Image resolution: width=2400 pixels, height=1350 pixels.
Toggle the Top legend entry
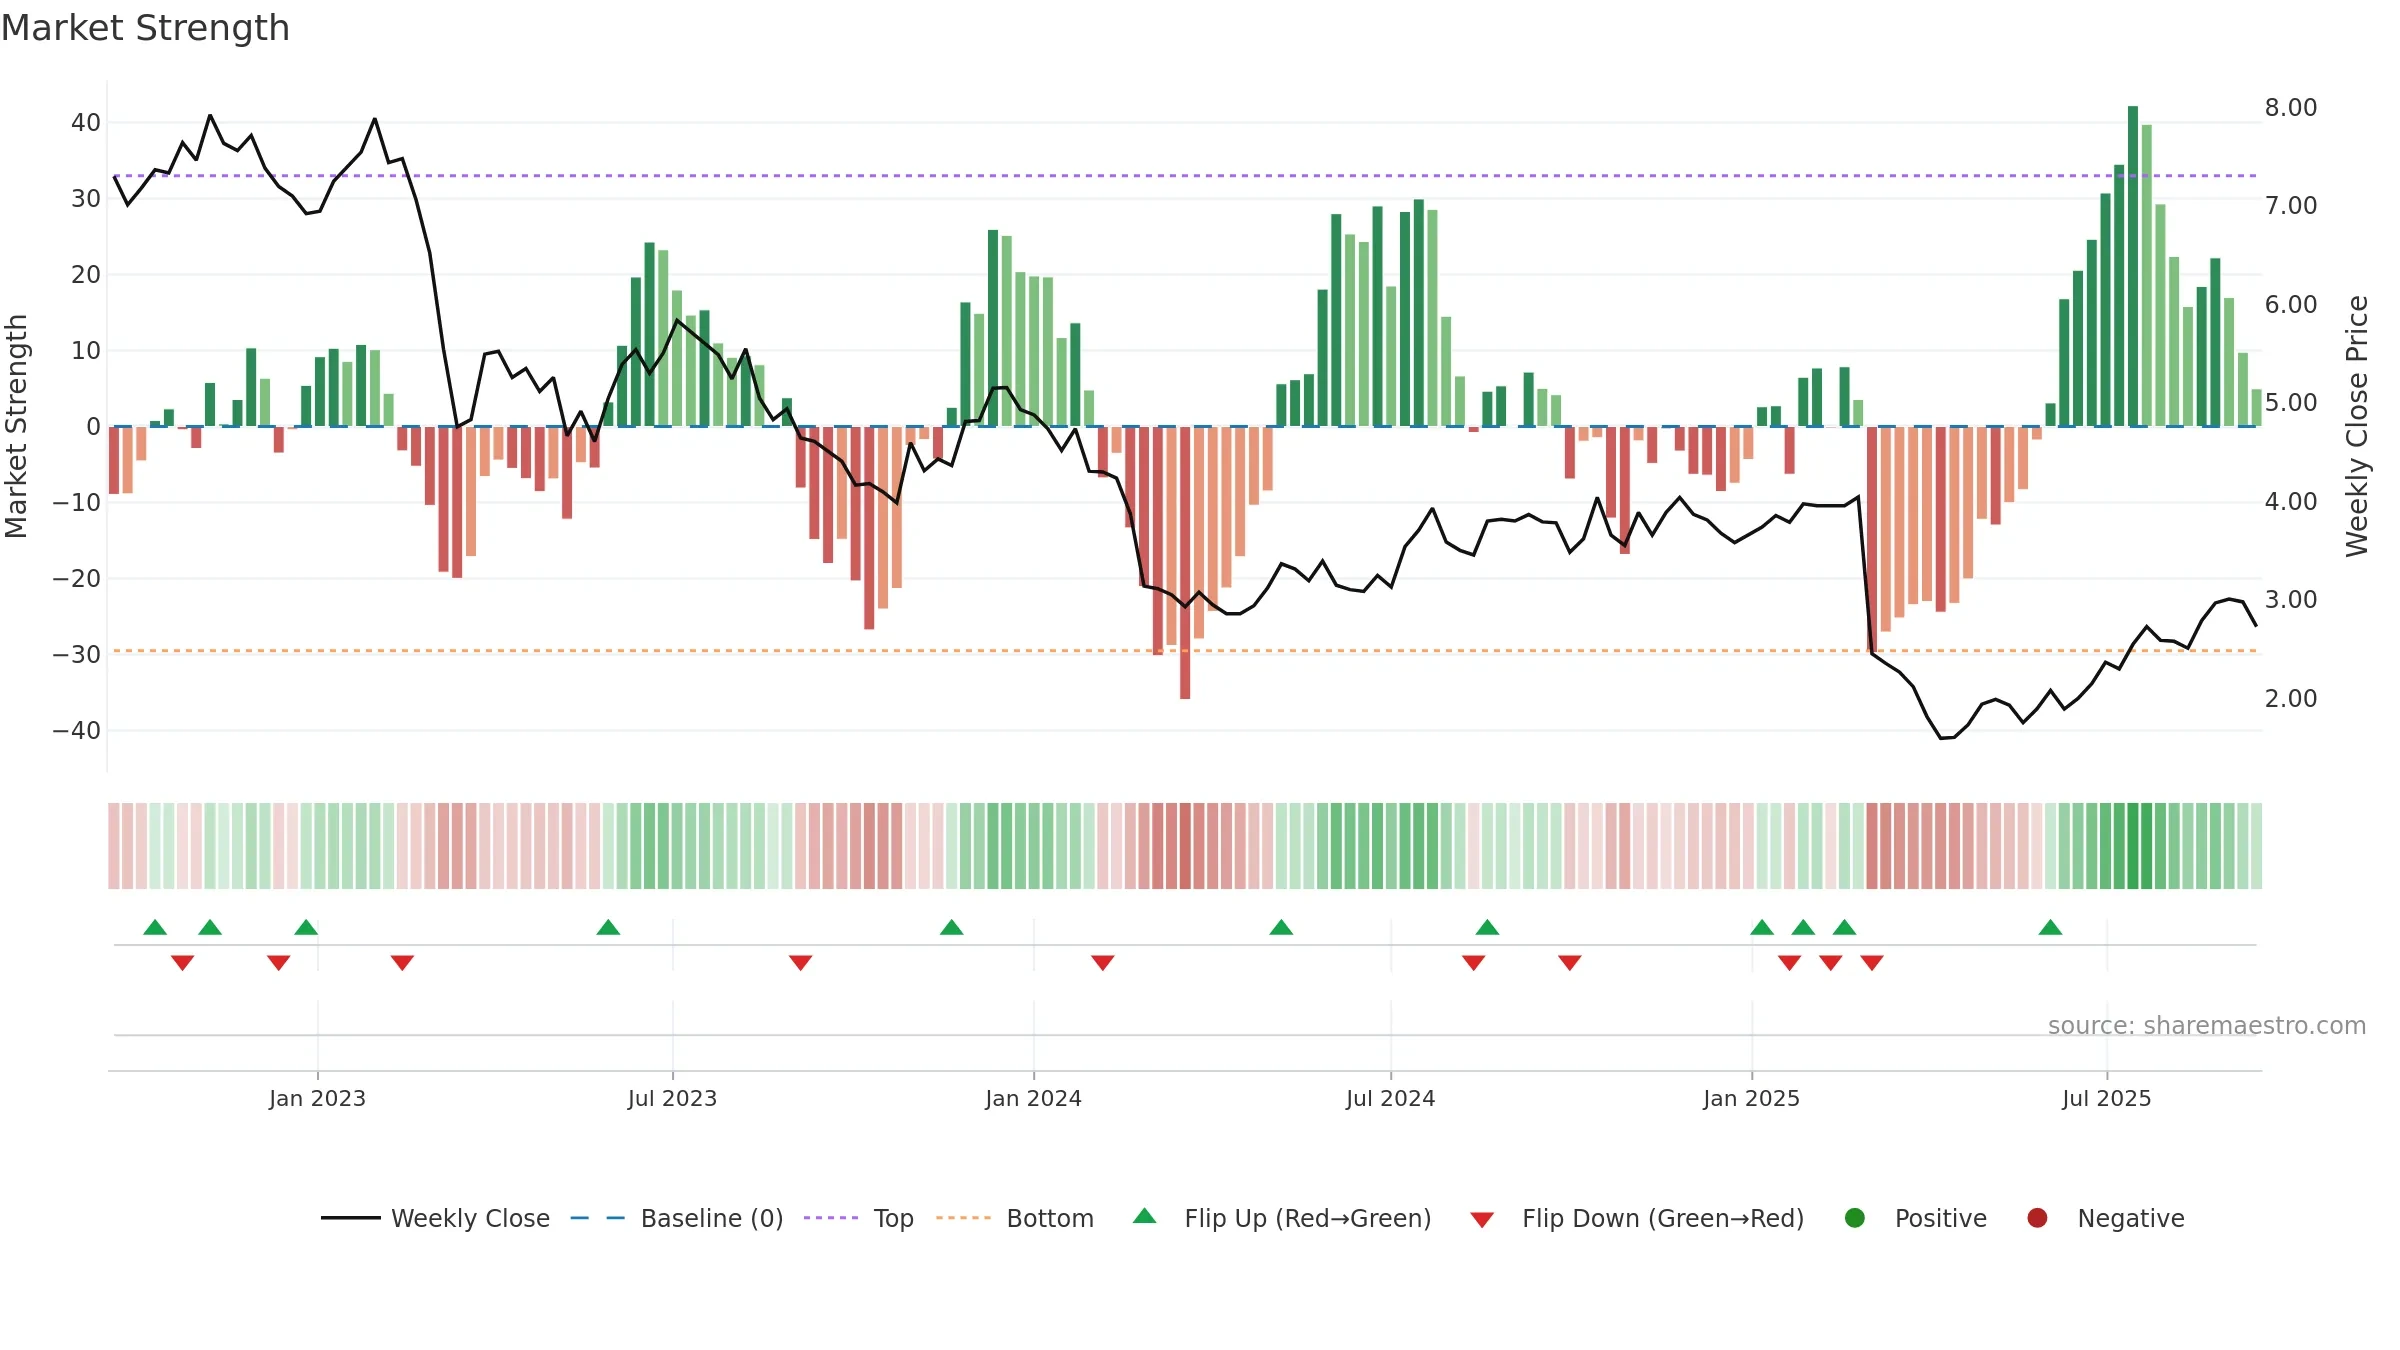tap(859, 1218)
